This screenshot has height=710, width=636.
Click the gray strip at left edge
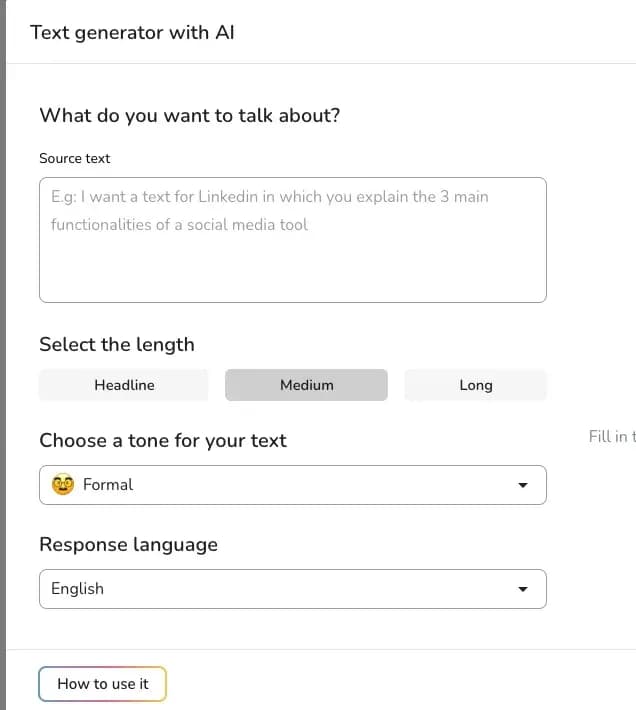pos(3,355)
